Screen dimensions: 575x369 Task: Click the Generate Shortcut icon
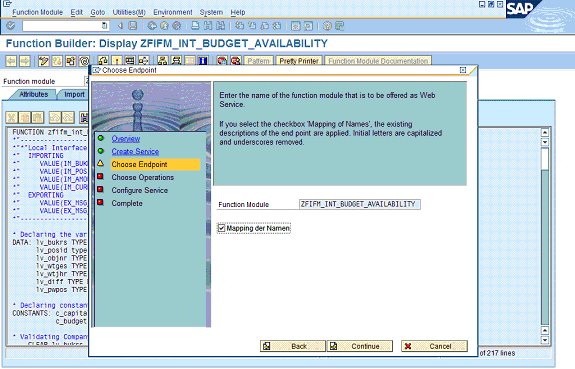pos(308,26)
